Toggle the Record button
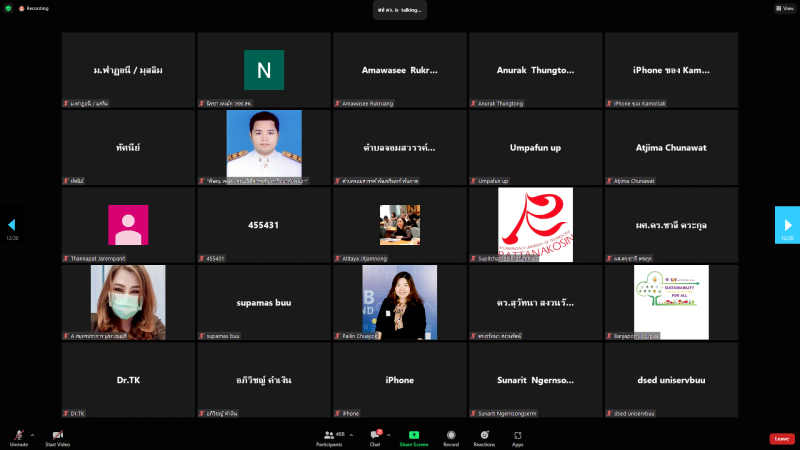Viewport: 800px width, 450px height. click(x=451, y=437)
